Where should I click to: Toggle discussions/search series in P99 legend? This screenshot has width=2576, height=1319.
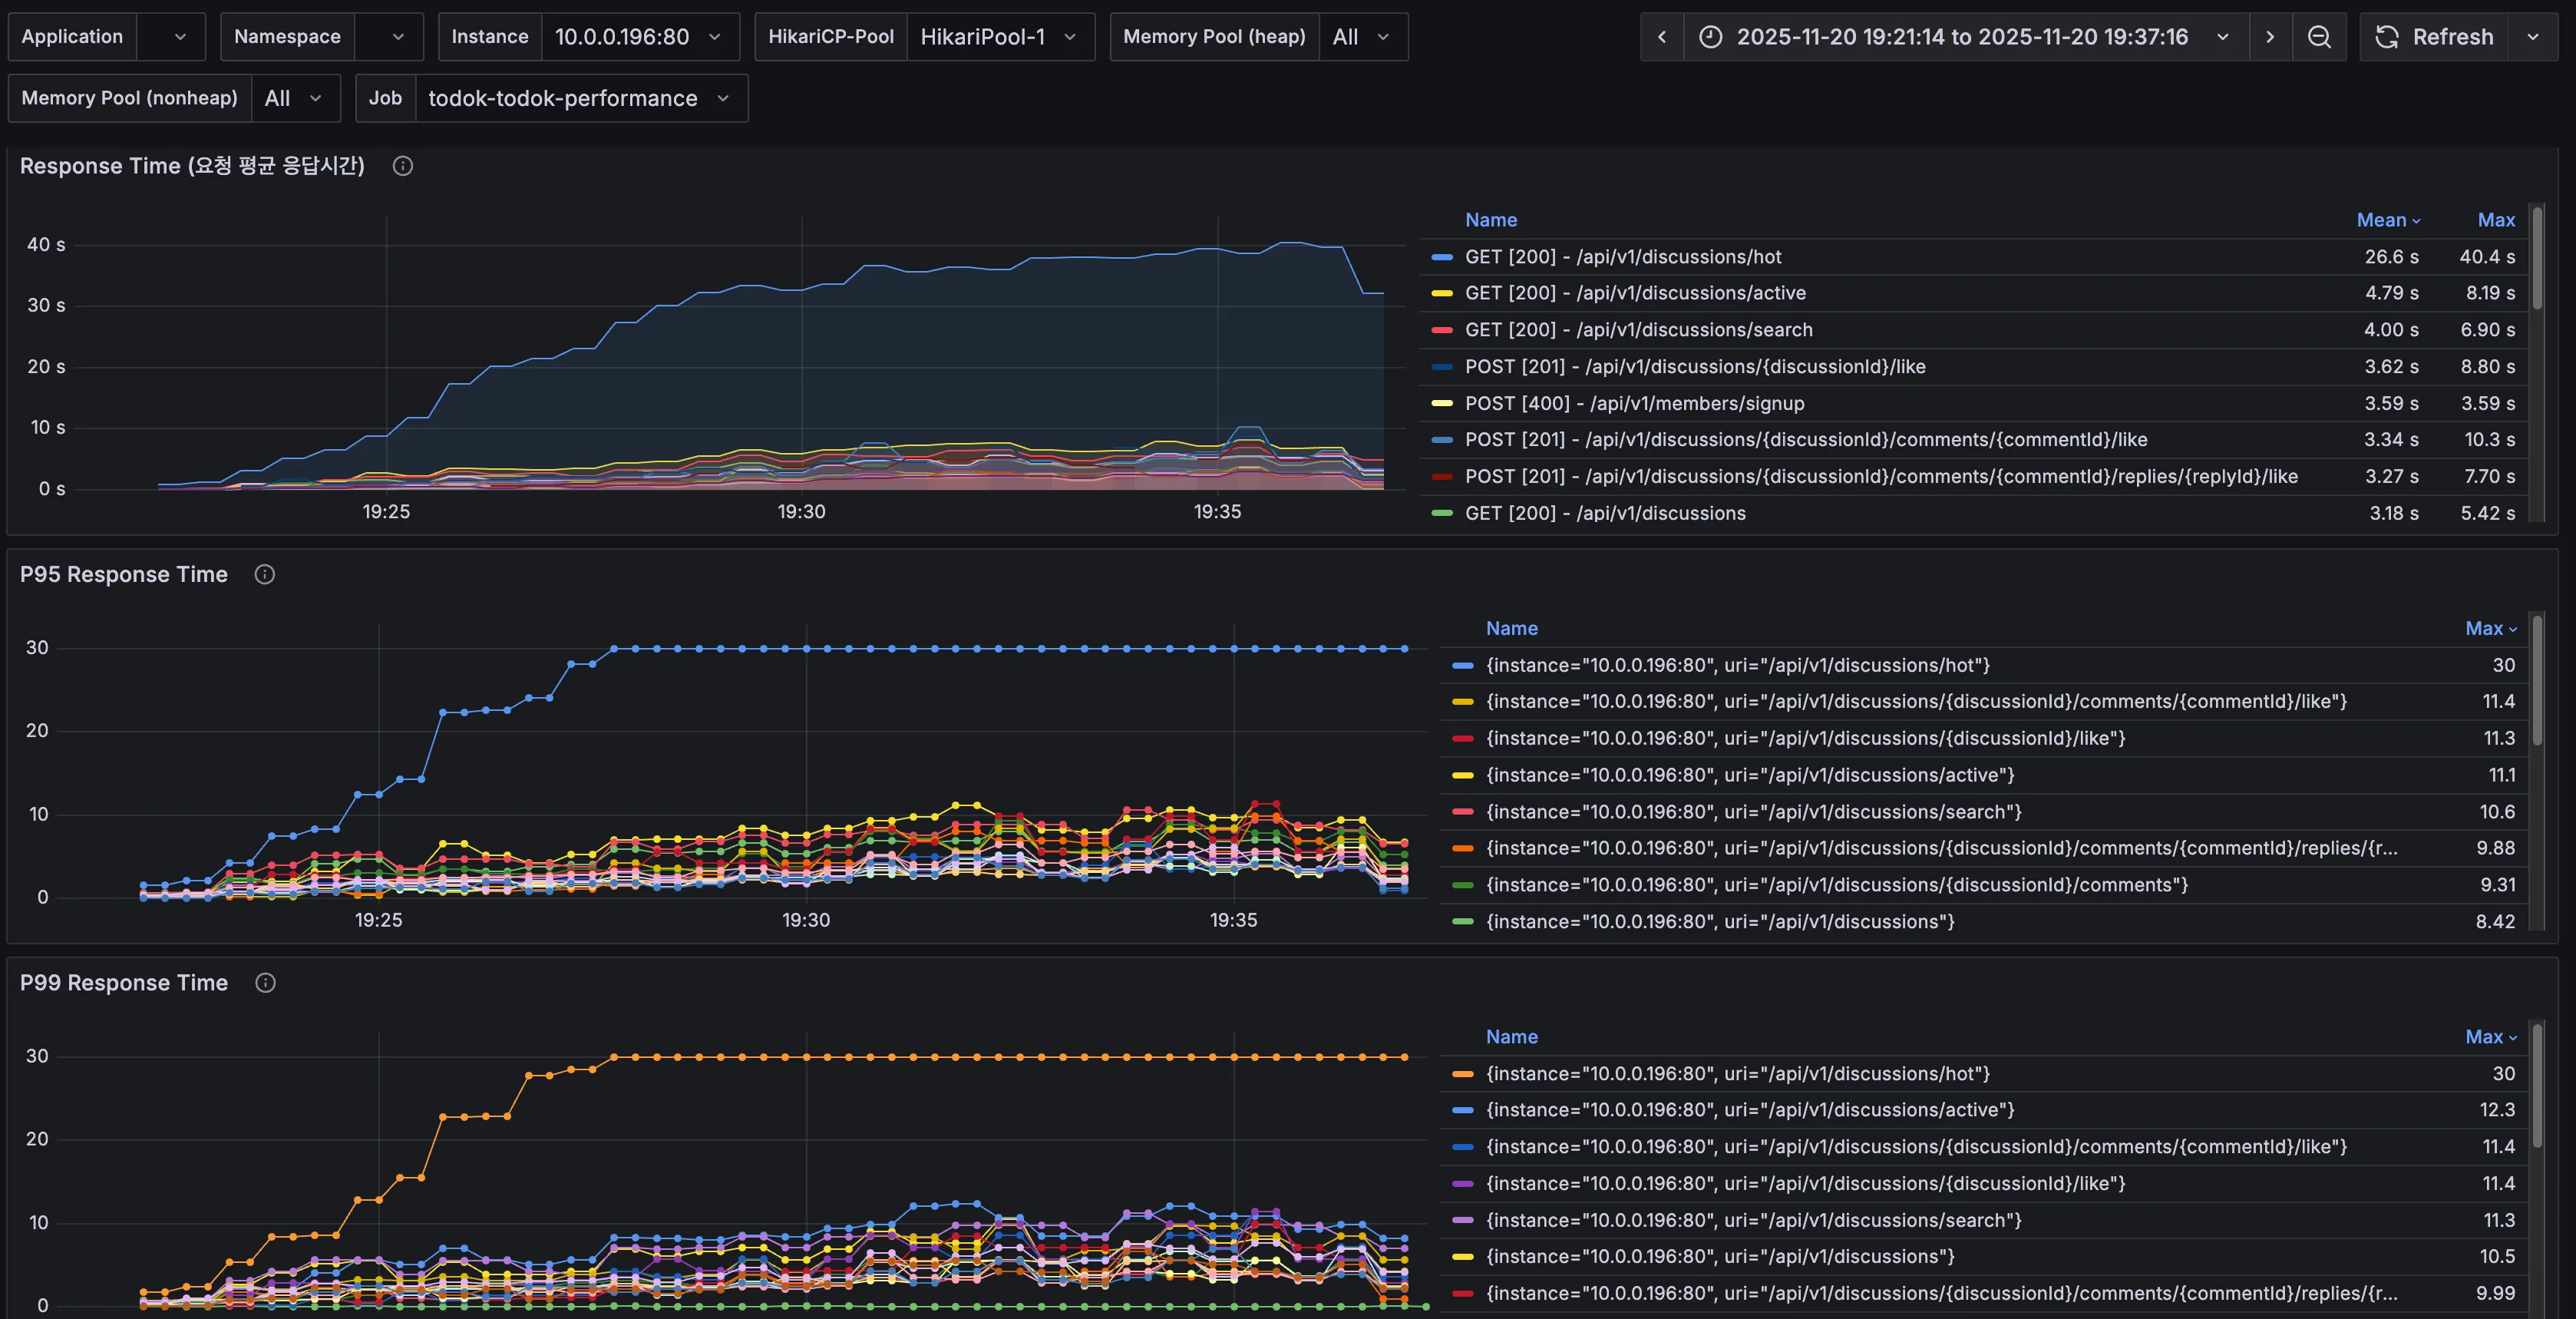(1753, 1220)
